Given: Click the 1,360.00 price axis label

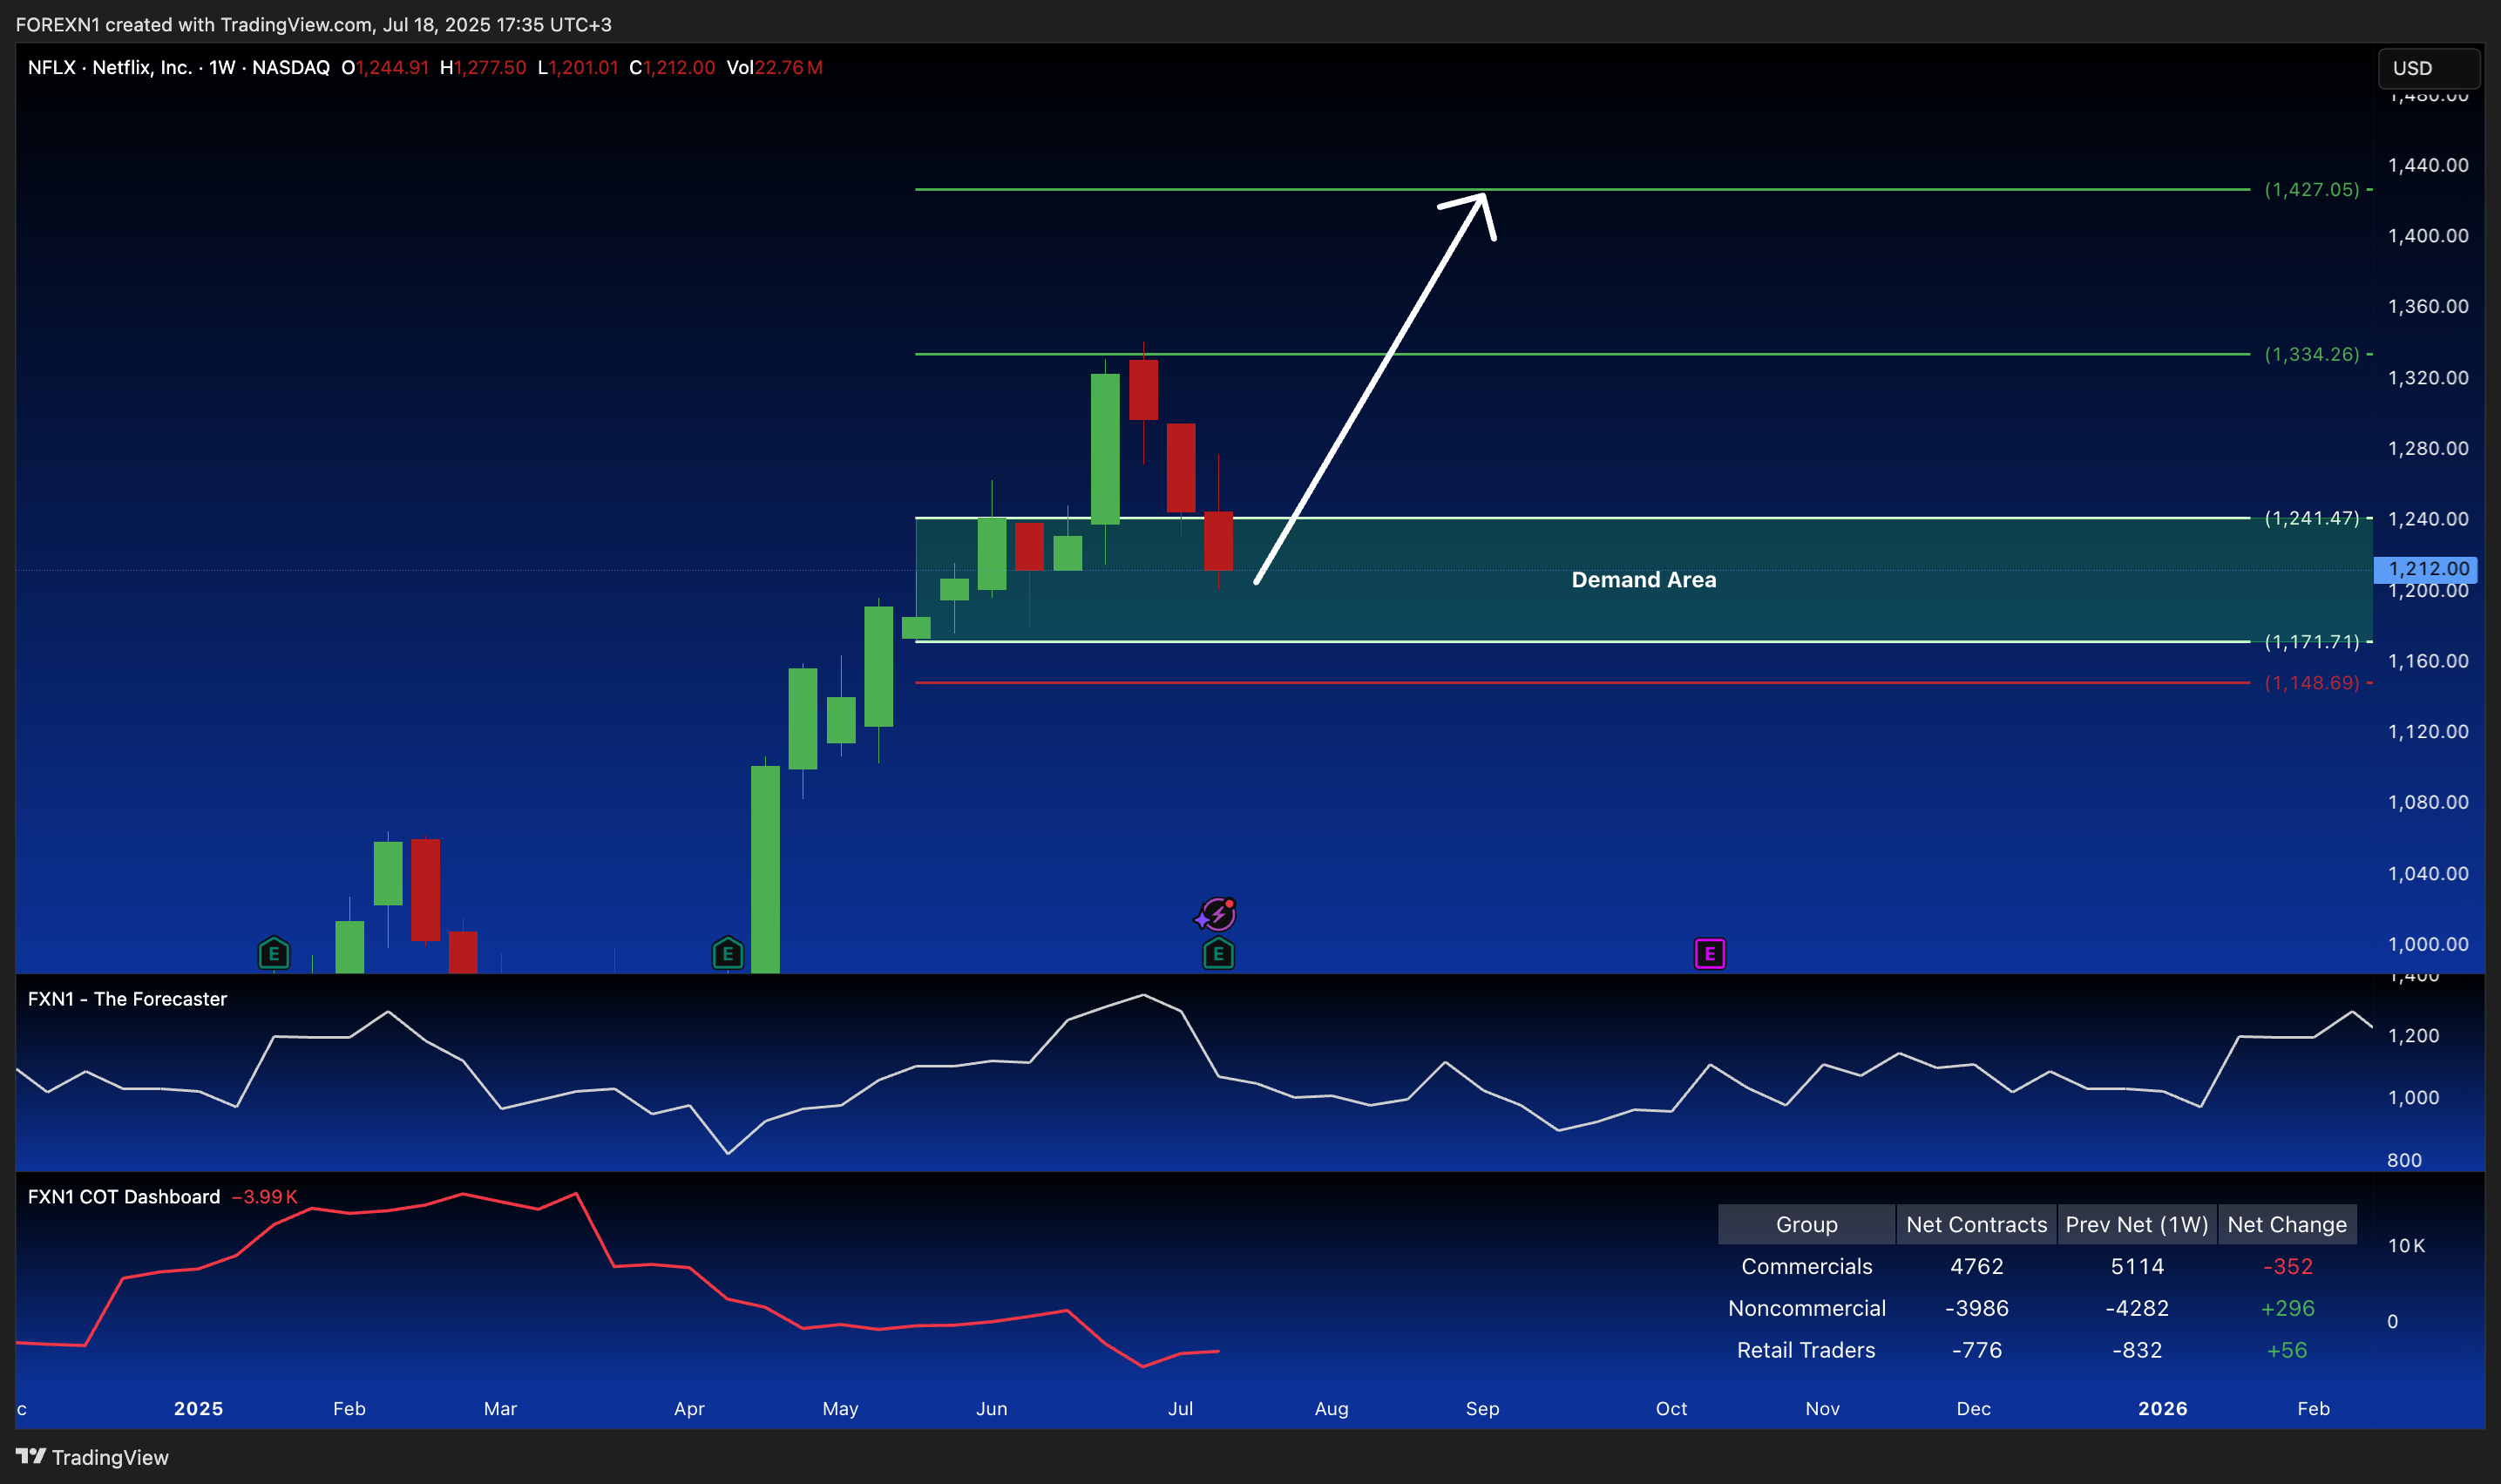Looking at the screenshot, I should pos(2428,306).
